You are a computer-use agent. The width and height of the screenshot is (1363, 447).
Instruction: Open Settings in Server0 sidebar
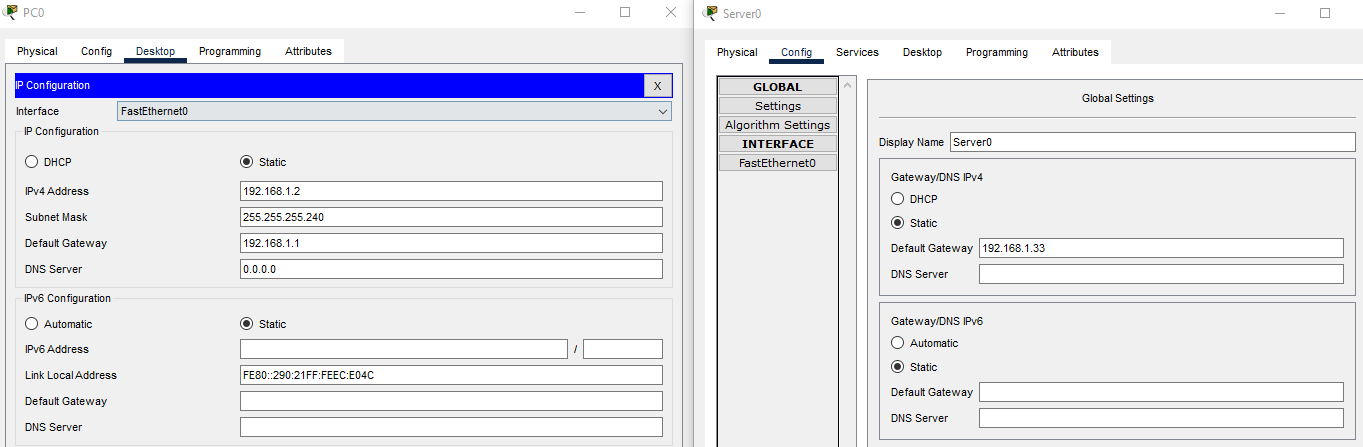pyautogui.click(x=778, y=106)
